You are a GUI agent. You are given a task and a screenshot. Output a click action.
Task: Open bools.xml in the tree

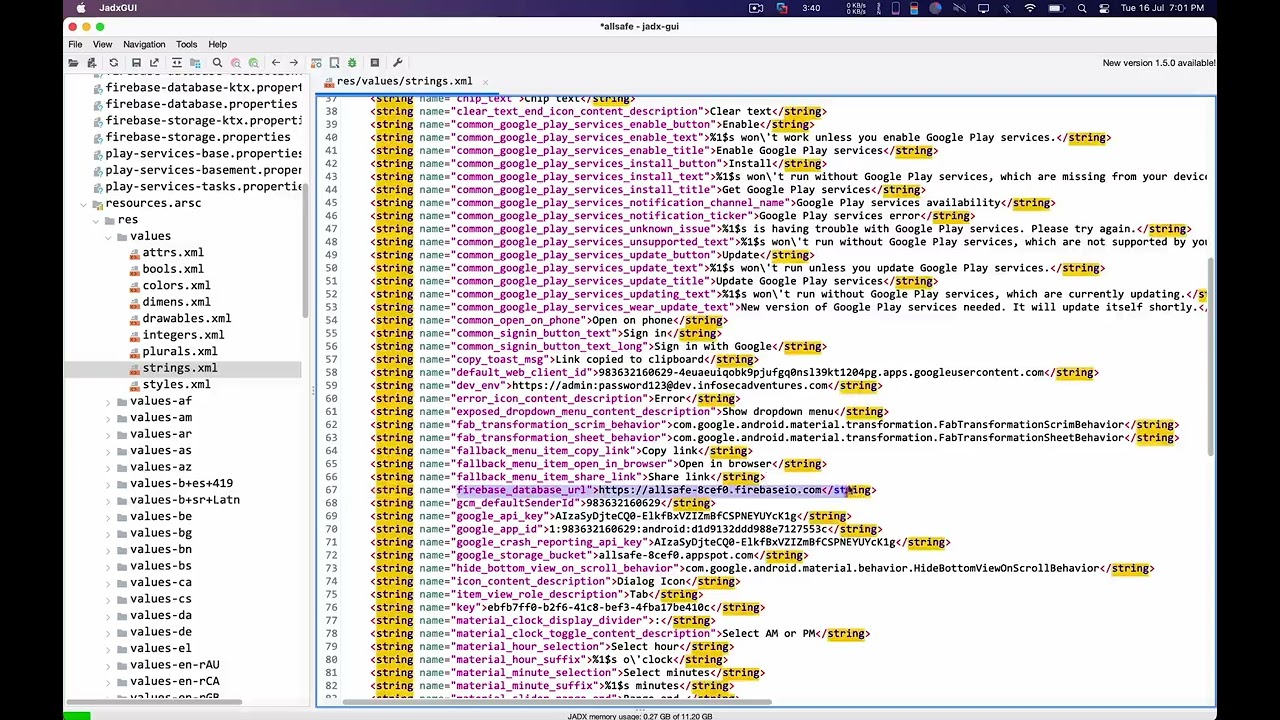pos(173,269)
